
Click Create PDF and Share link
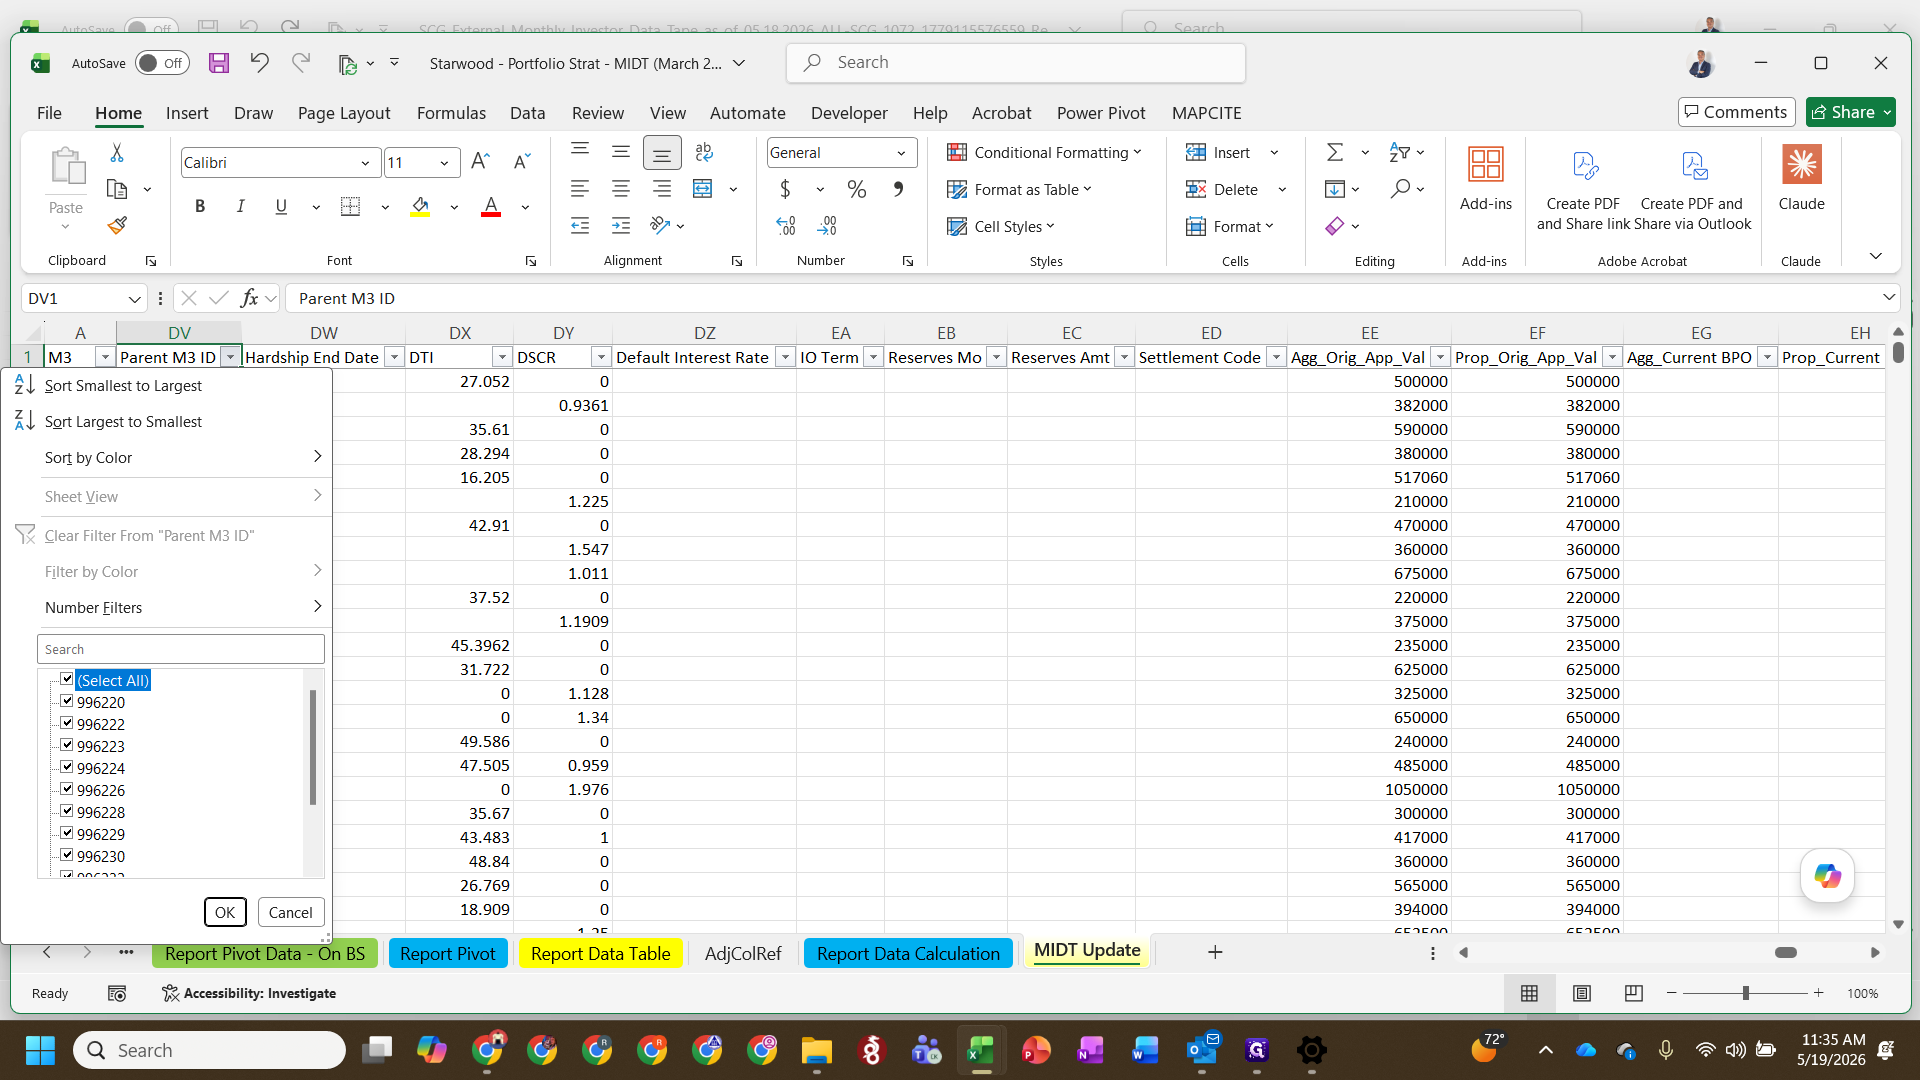click(x=1584, y=188)
